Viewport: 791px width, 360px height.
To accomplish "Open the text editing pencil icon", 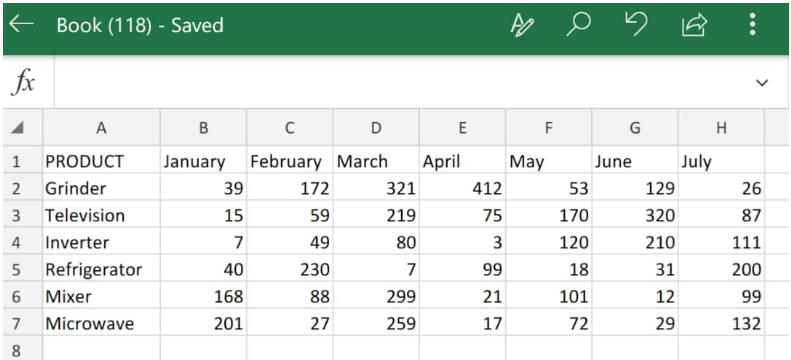I will pyautogui.click(x=522, y=25).
